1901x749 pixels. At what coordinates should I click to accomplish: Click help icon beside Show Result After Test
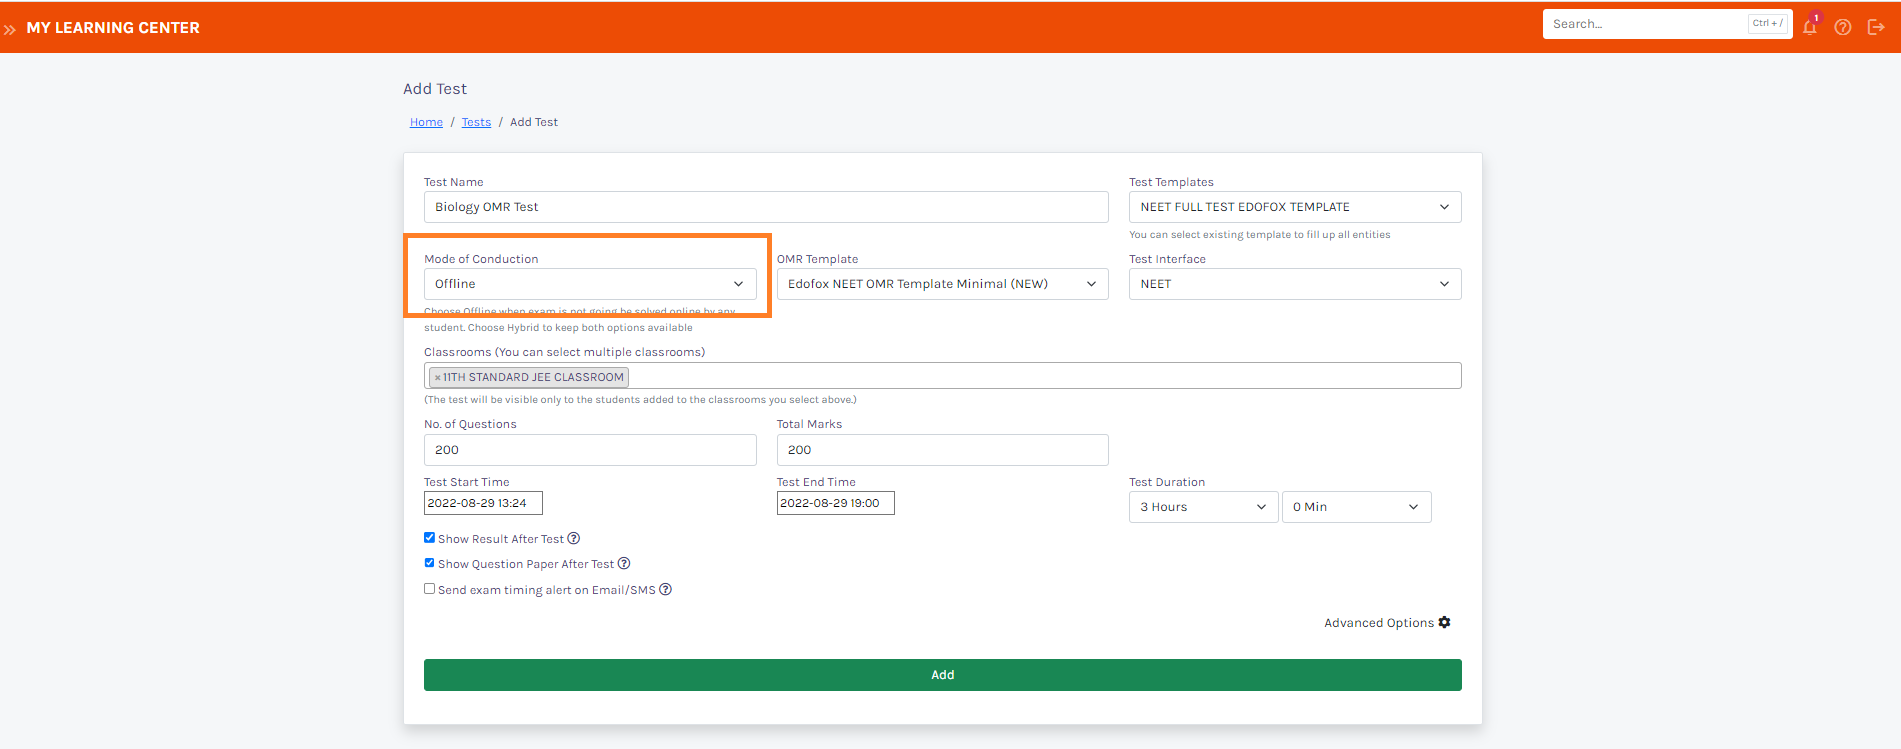click(574, 539)
